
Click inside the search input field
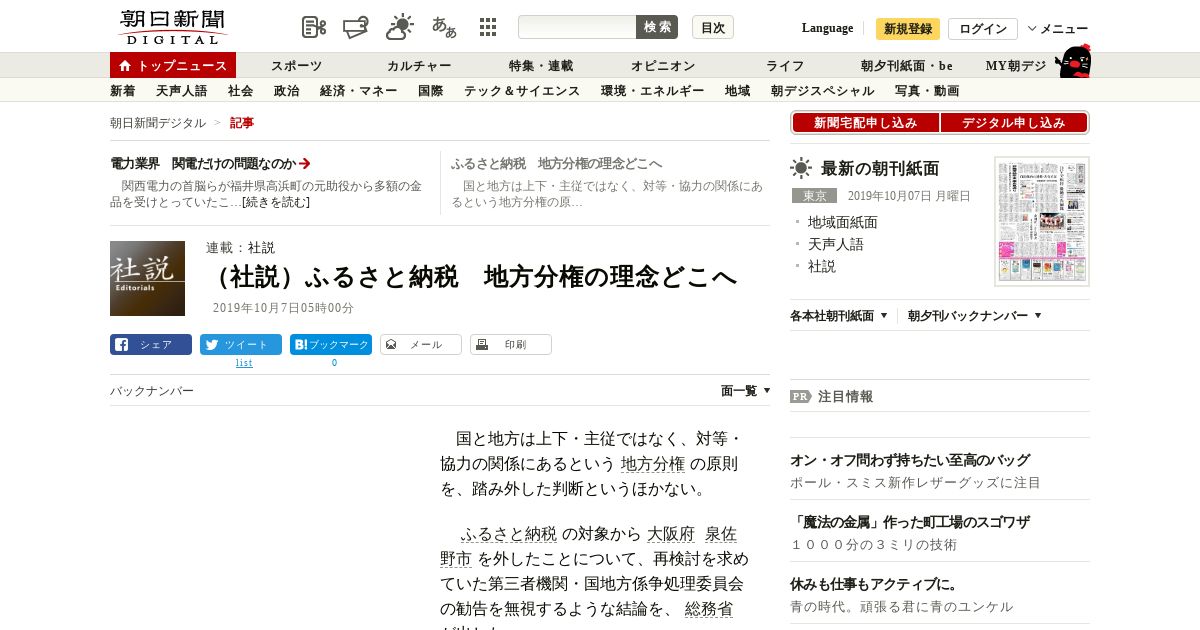[577, 27]
